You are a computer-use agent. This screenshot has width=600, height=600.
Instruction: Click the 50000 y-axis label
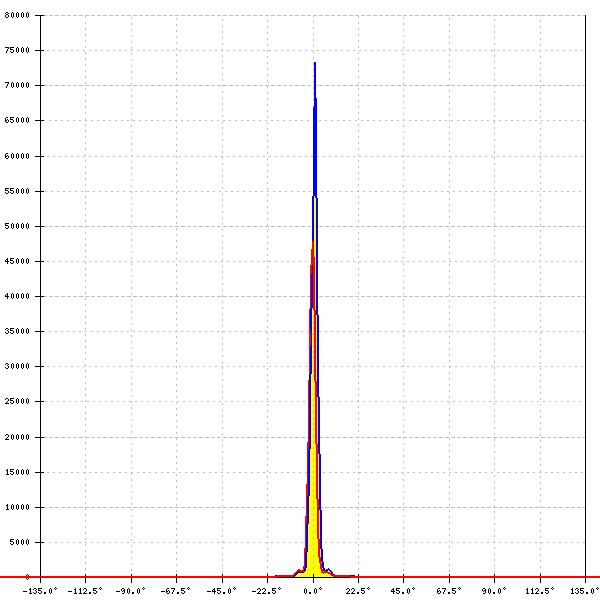(17, 226)
